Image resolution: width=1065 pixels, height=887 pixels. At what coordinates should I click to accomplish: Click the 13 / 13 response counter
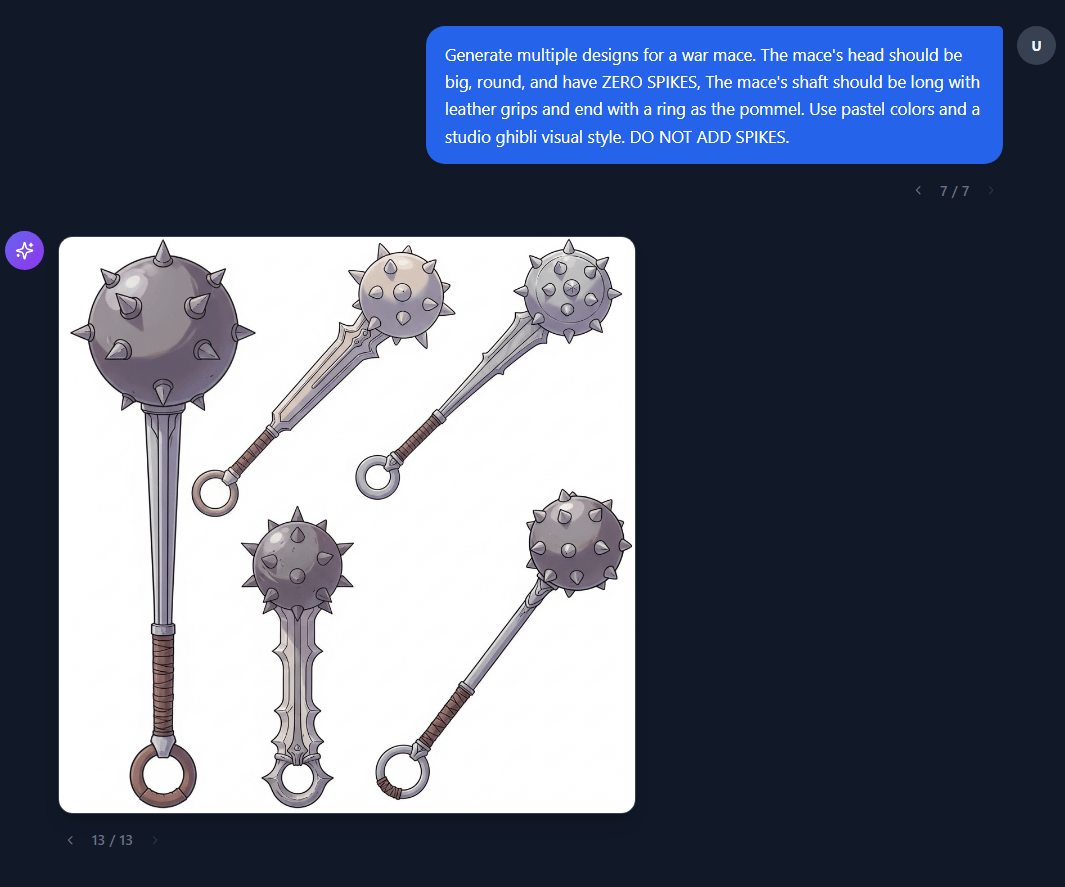[112, 840]
